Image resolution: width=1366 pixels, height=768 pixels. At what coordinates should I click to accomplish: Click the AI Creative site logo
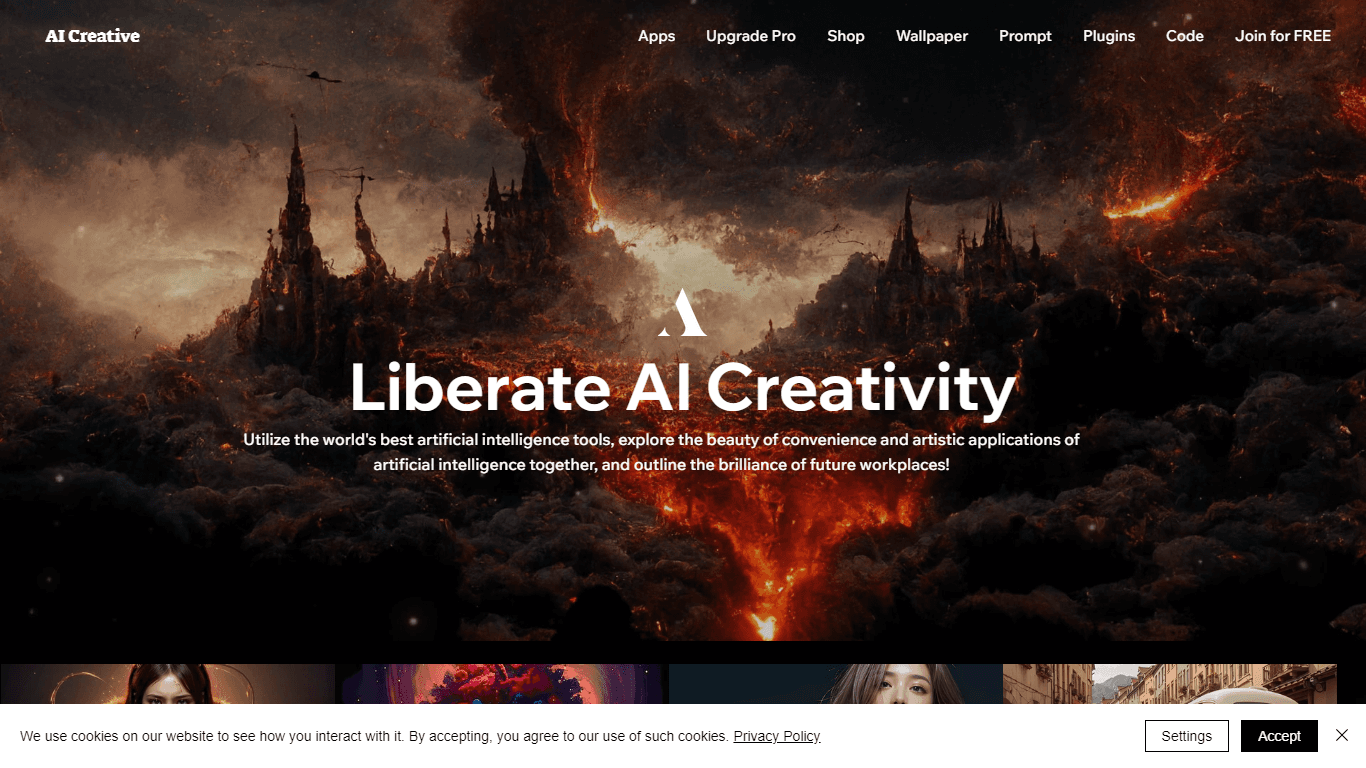click(x=92, y=36)
